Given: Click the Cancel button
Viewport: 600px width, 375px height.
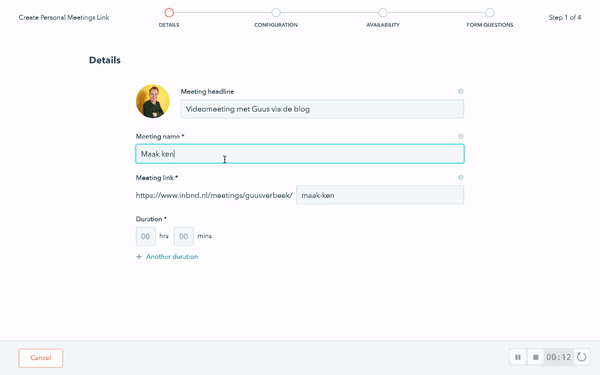Looking at the screenshot, I should tap(41, 358).
